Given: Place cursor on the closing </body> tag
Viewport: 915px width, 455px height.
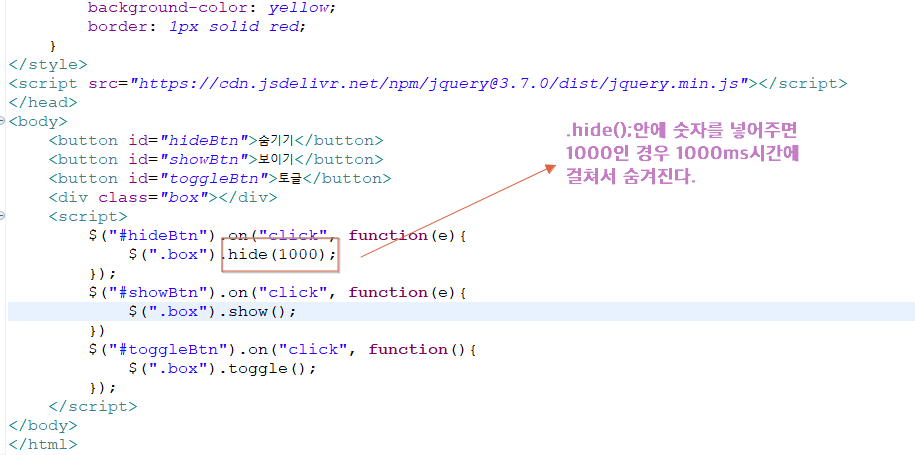Looking at the screenshot, I should 43,425.
